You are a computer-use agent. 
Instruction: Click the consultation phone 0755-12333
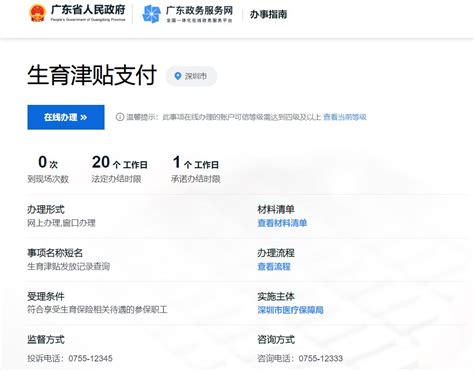[x=321, y=359]
